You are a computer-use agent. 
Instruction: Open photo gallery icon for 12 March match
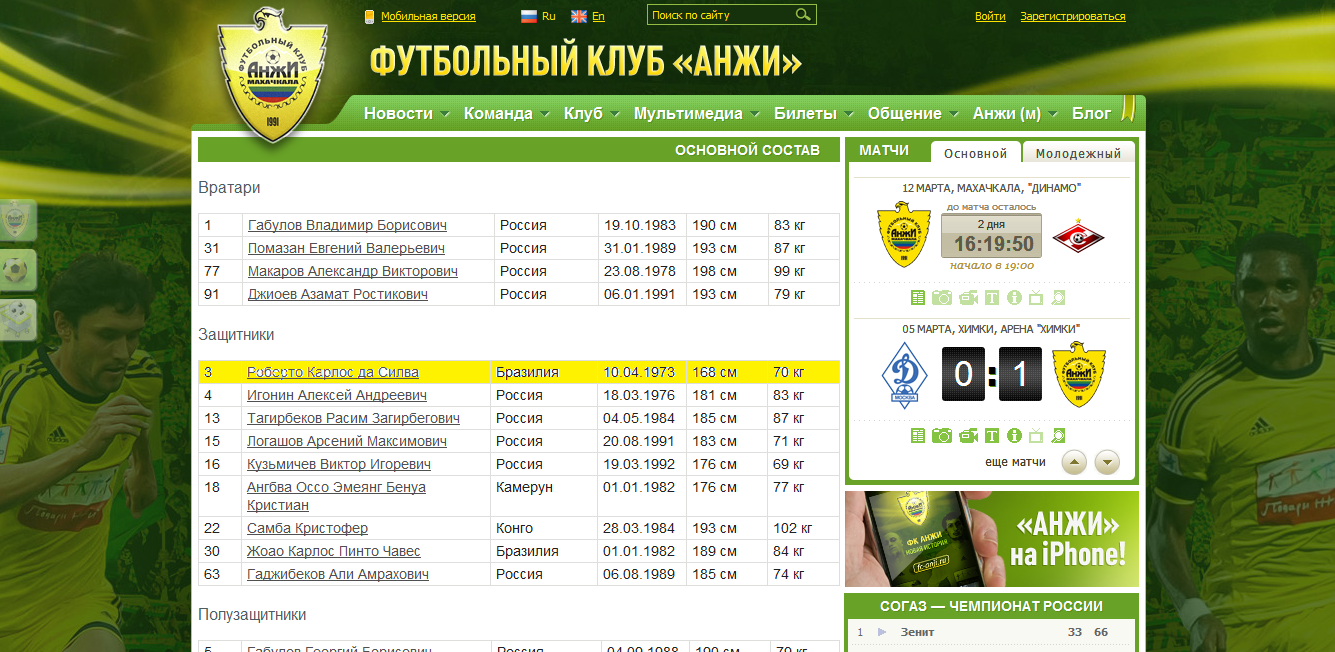coord(942,297)
